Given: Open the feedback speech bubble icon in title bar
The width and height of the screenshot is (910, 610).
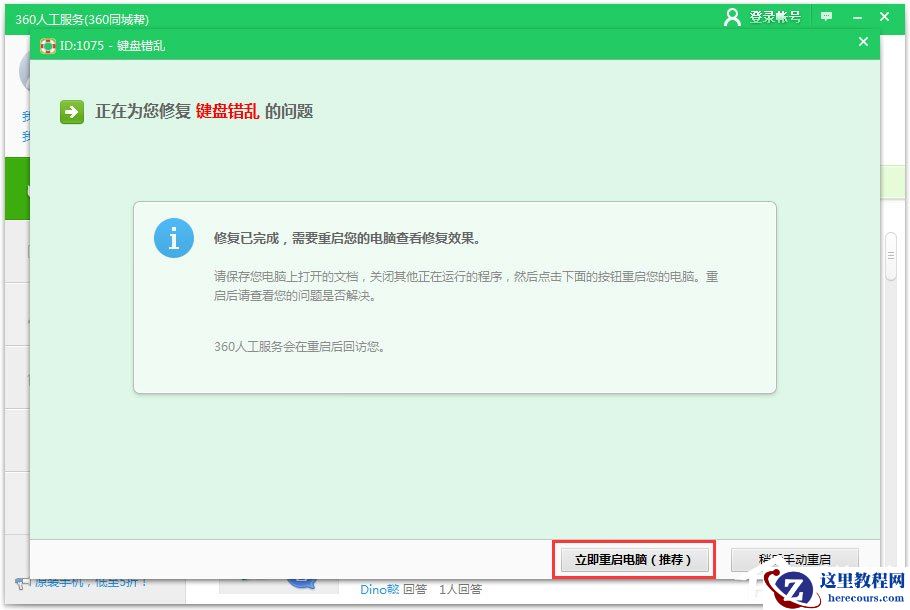Looking at the screenshot, I should pos(824,17).
